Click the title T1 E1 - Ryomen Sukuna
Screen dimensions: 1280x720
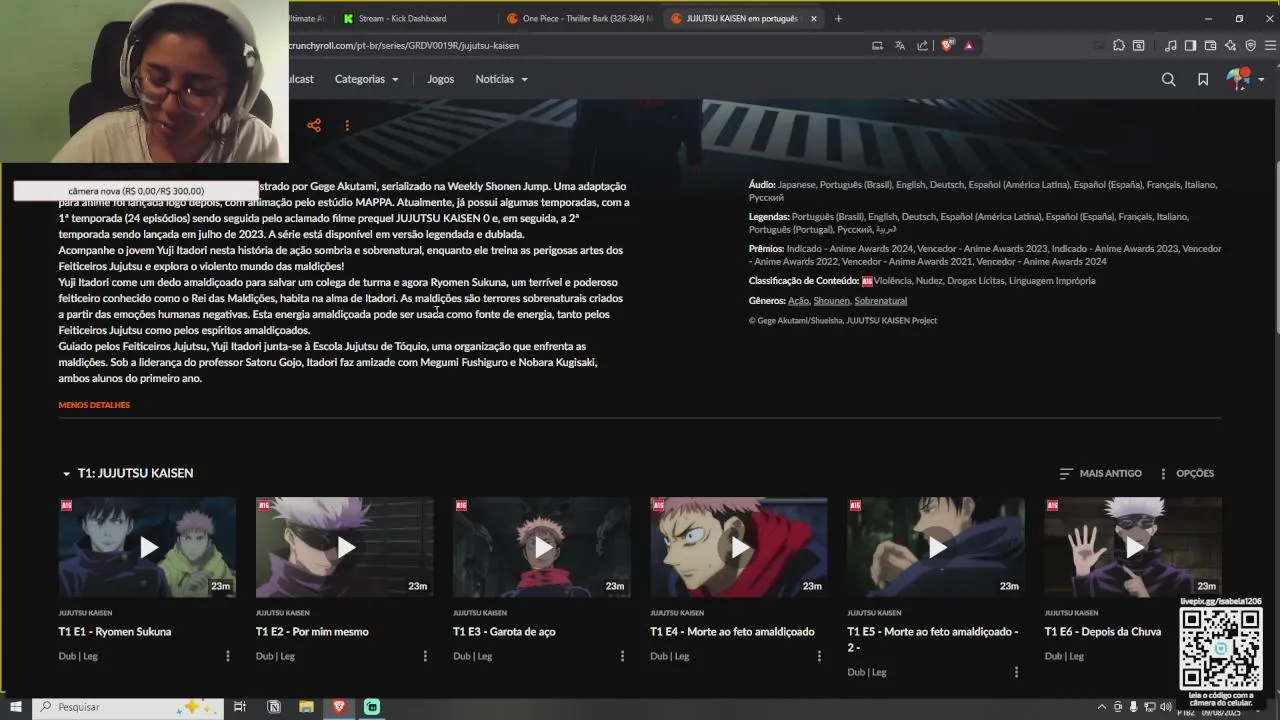point(115,632)
